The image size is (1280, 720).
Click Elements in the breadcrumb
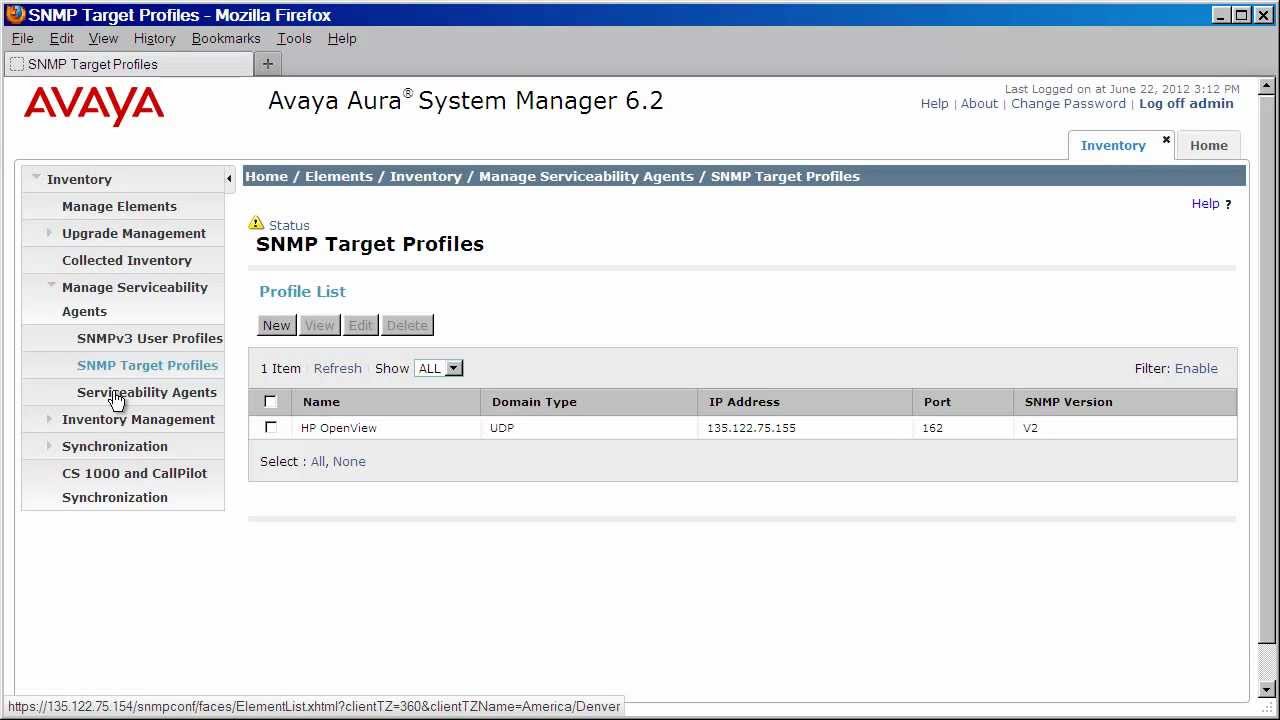click(x=338, y=176)
